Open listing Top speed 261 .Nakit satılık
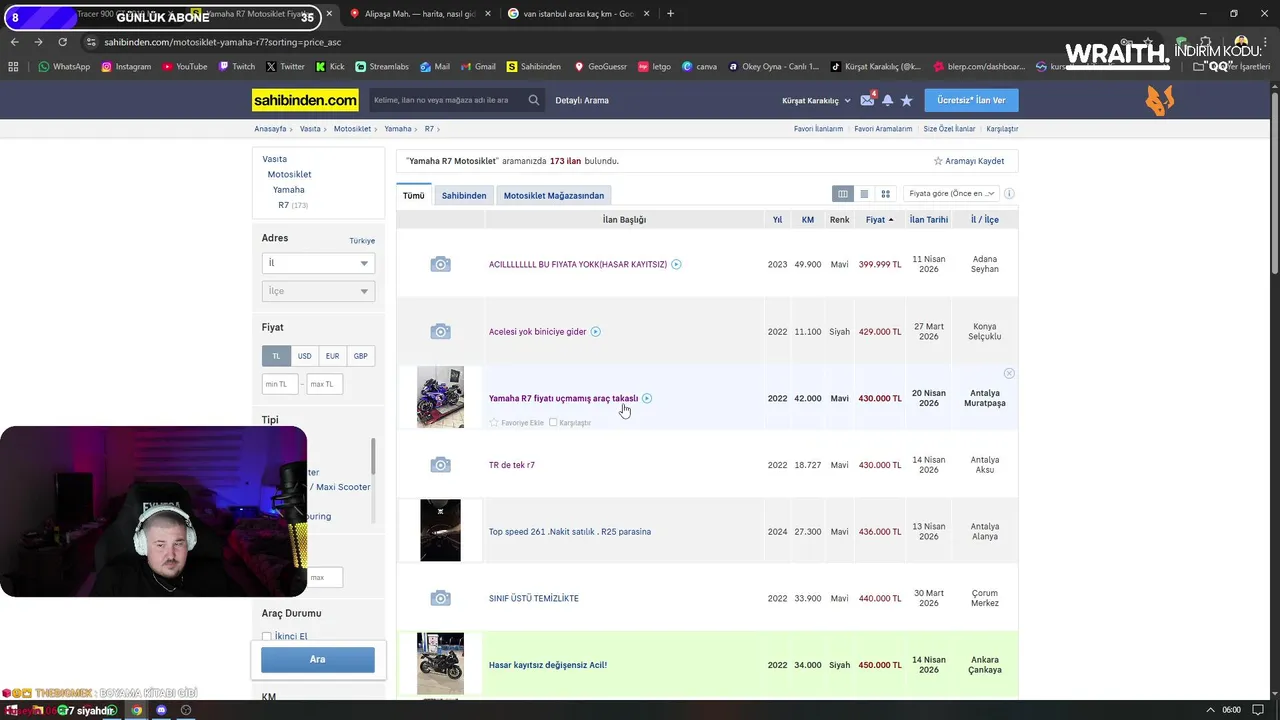The image size is (1280, 720). pos(570,532)
